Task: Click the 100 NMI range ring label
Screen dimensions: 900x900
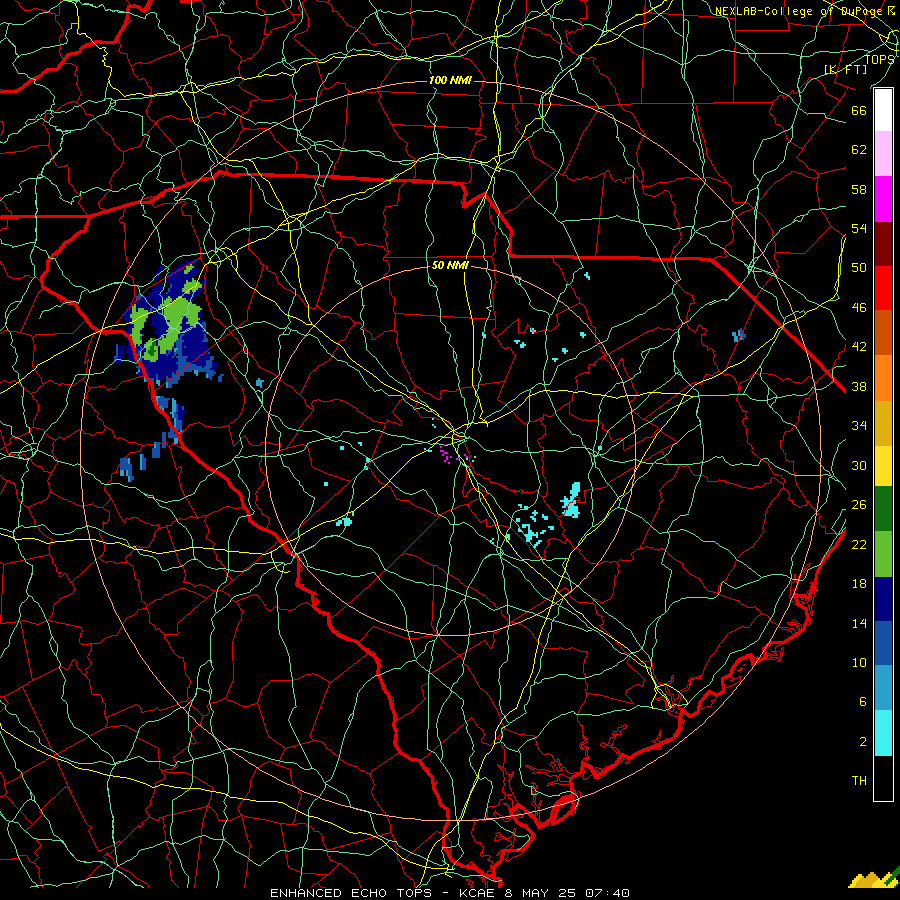Action: (x=450, y=80)
